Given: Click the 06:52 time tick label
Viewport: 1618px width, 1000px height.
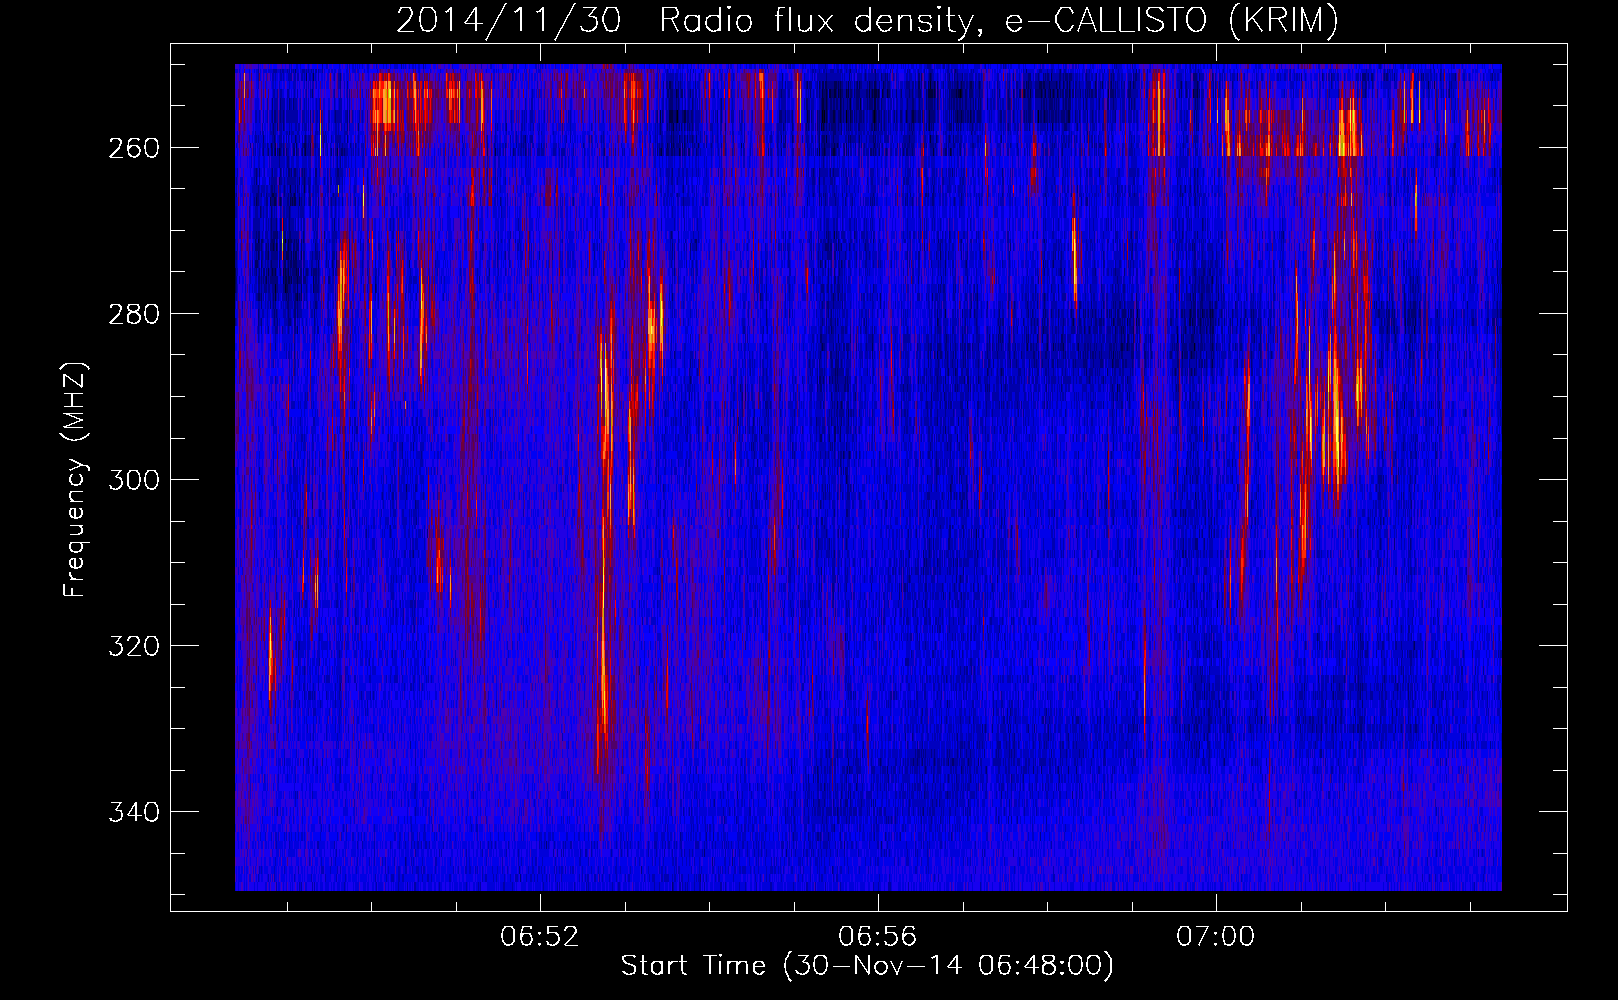Looking at the screenshot, I should tap(540, 937).
